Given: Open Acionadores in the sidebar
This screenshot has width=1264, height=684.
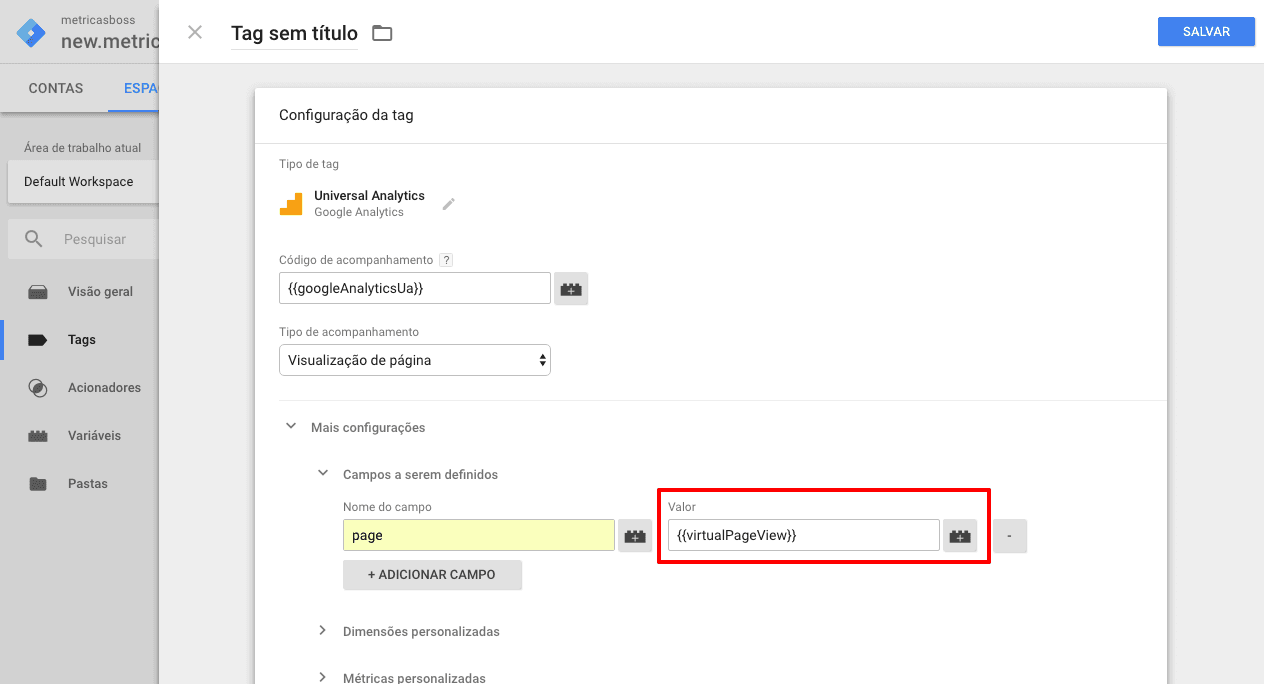Looking at the screenshot, I should pos(104,388).
